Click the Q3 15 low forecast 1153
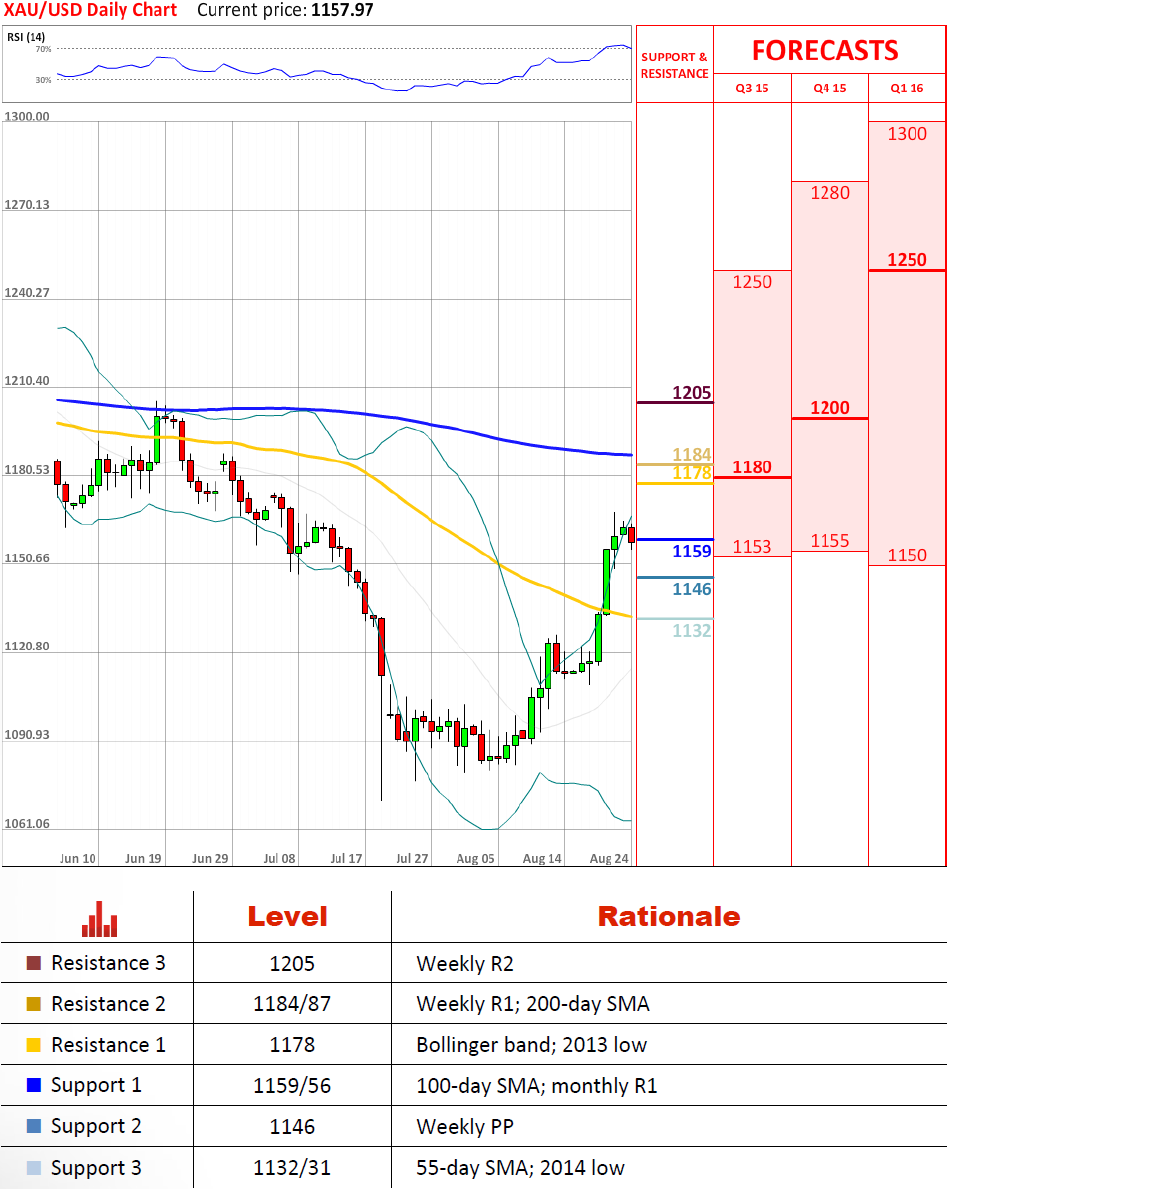 click(x=752, y=547)
